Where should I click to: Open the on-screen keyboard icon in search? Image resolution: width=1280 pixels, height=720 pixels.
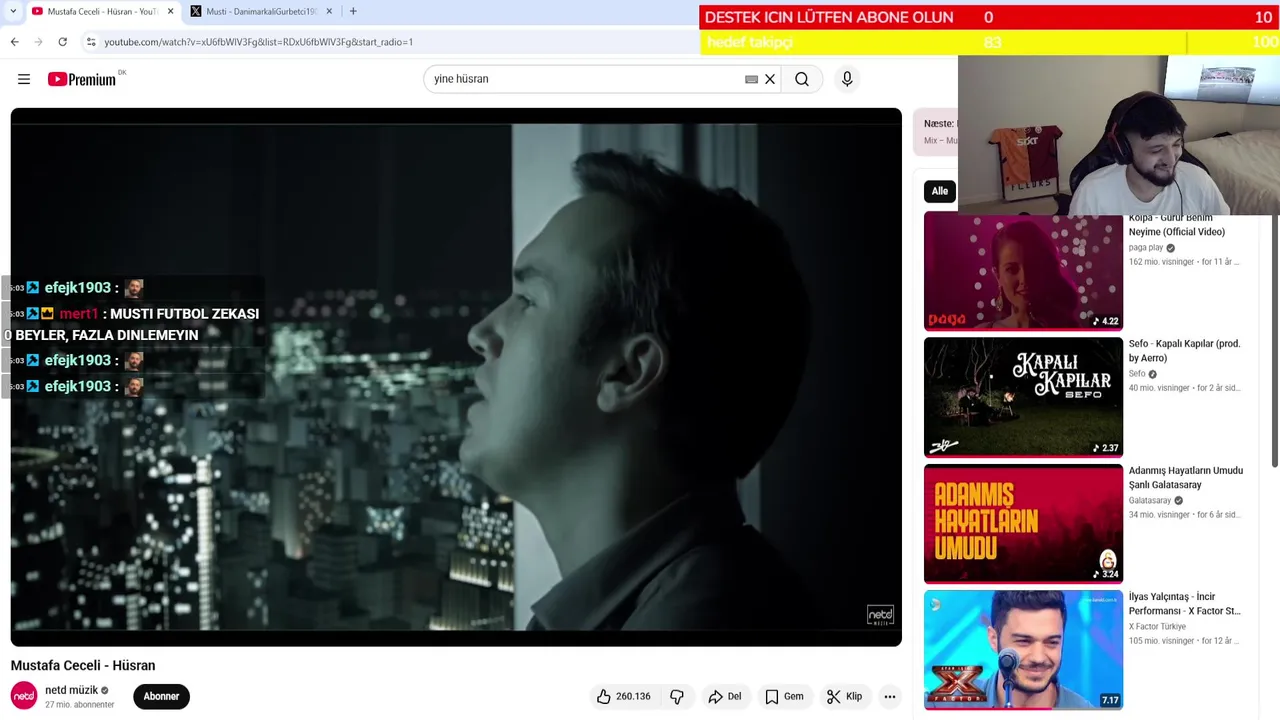click(751, 79)
